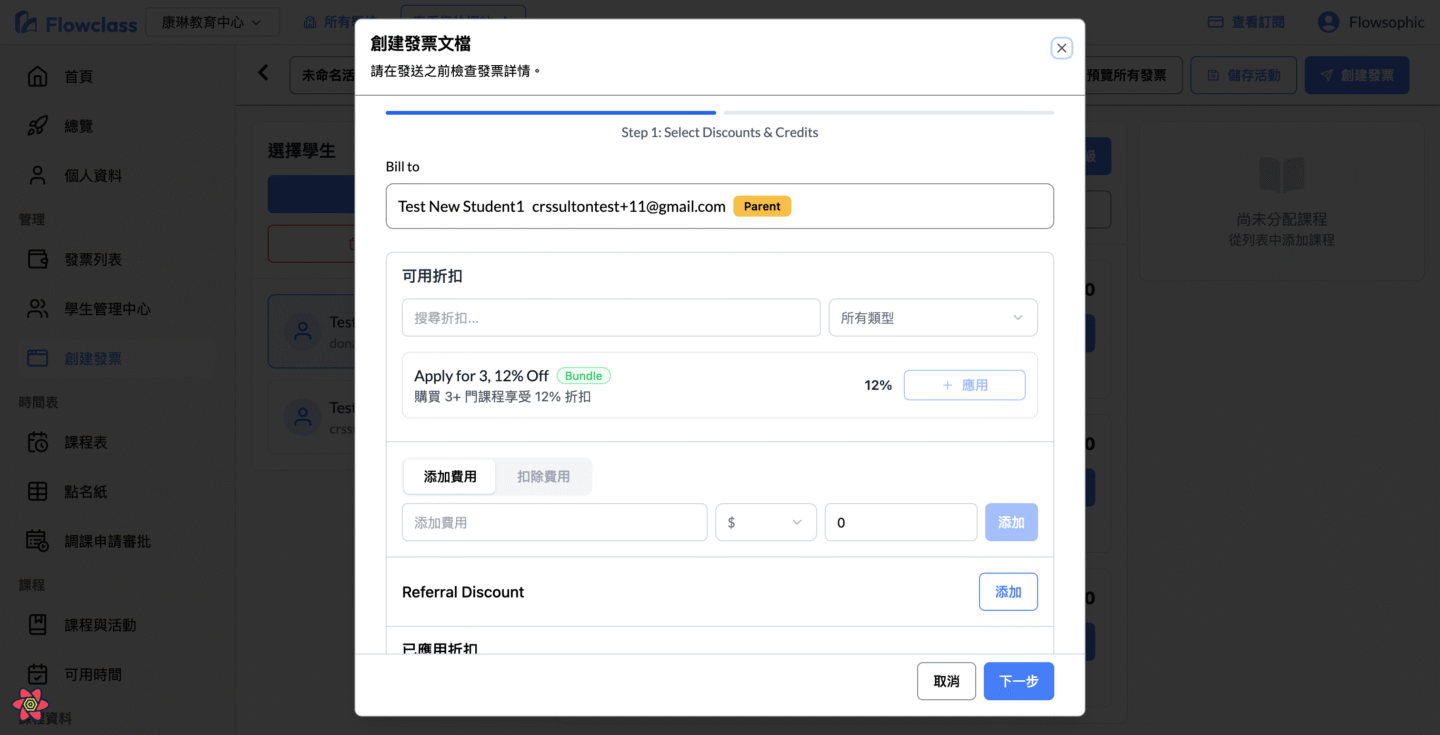Open invoice list wallet icon
The width and height of the screenshot is (1440, 735).
tap(37, 259)
